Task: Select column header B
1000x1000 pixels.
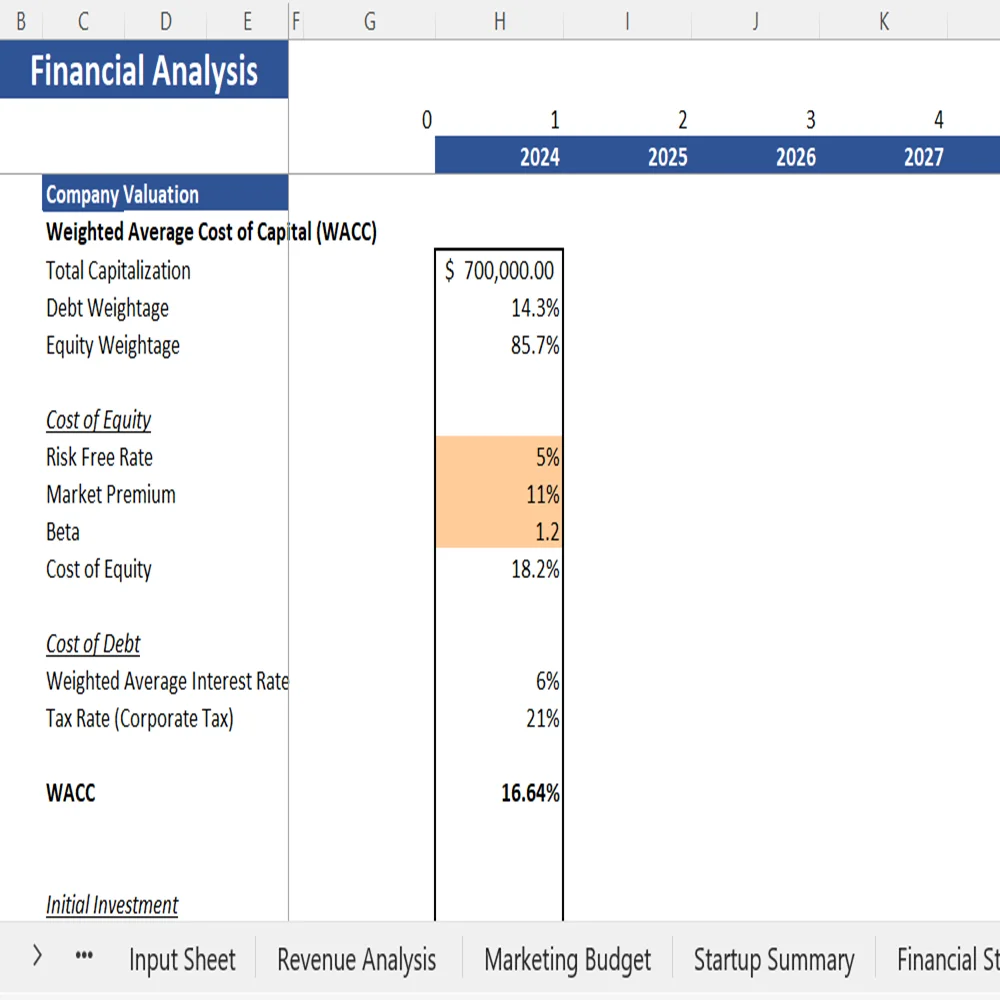Action: tap(20, 20)
